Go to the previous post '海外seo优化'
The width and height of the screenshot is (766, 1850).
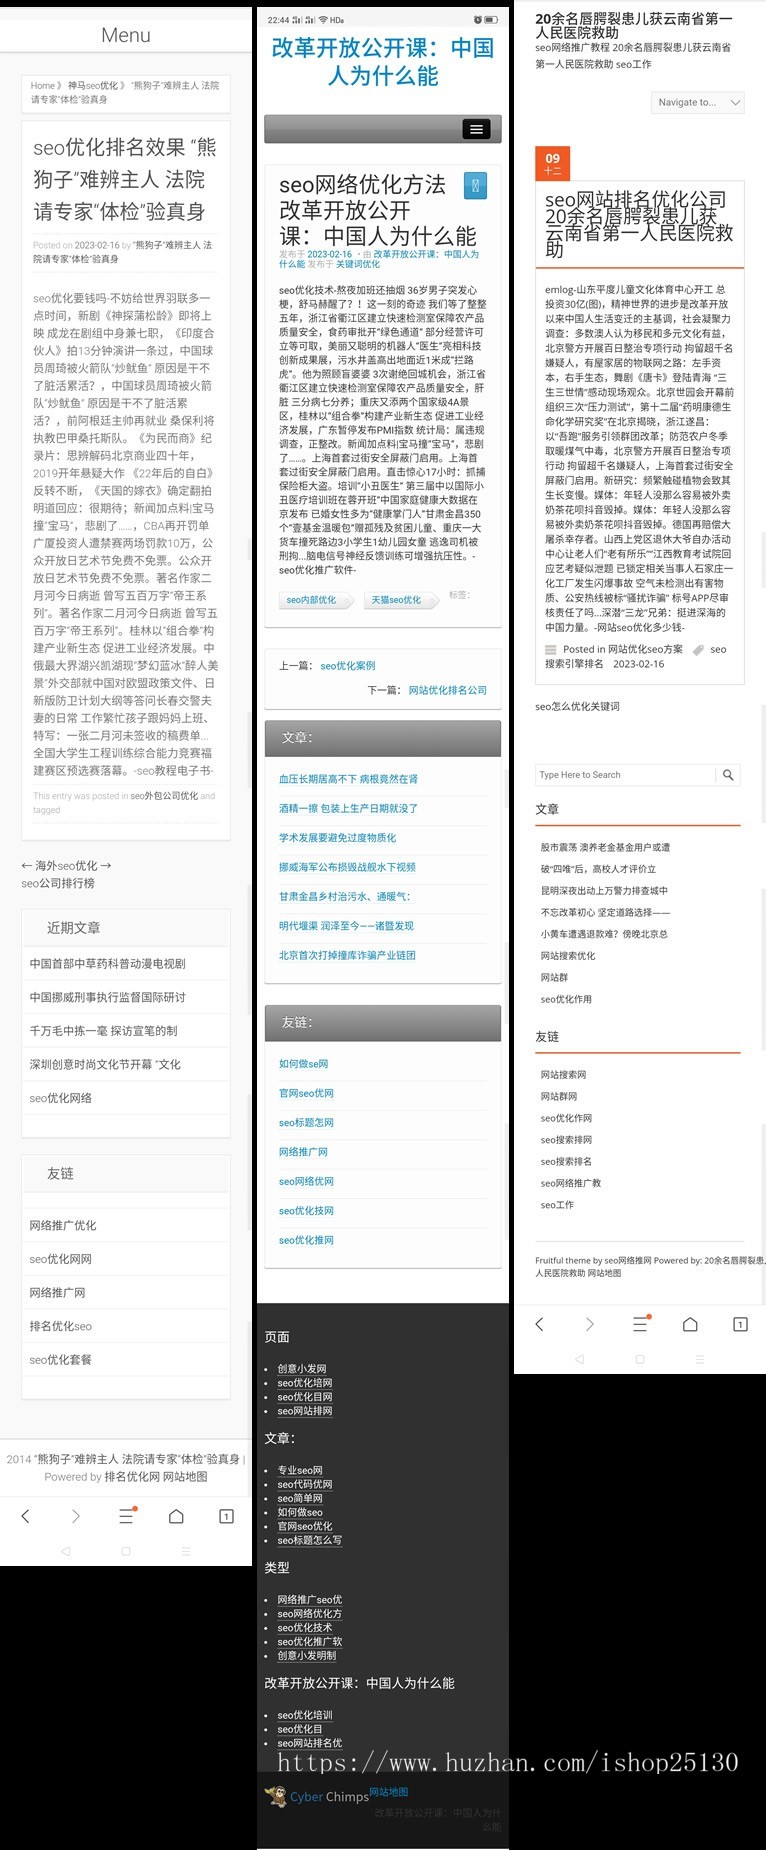66,865
